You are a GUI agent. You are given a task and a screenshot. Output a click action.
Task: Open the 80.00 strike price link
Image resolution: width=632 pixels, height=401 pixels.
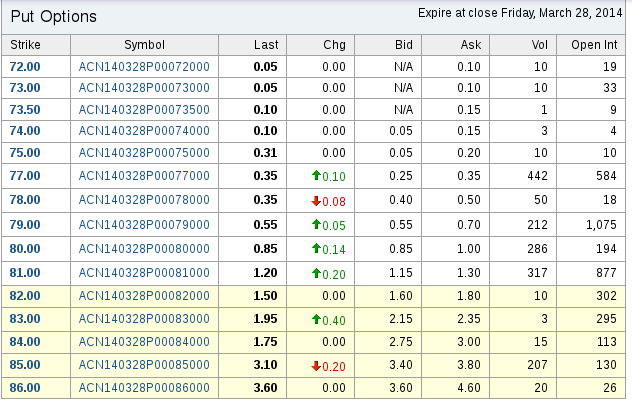click(x=25, y=249)
